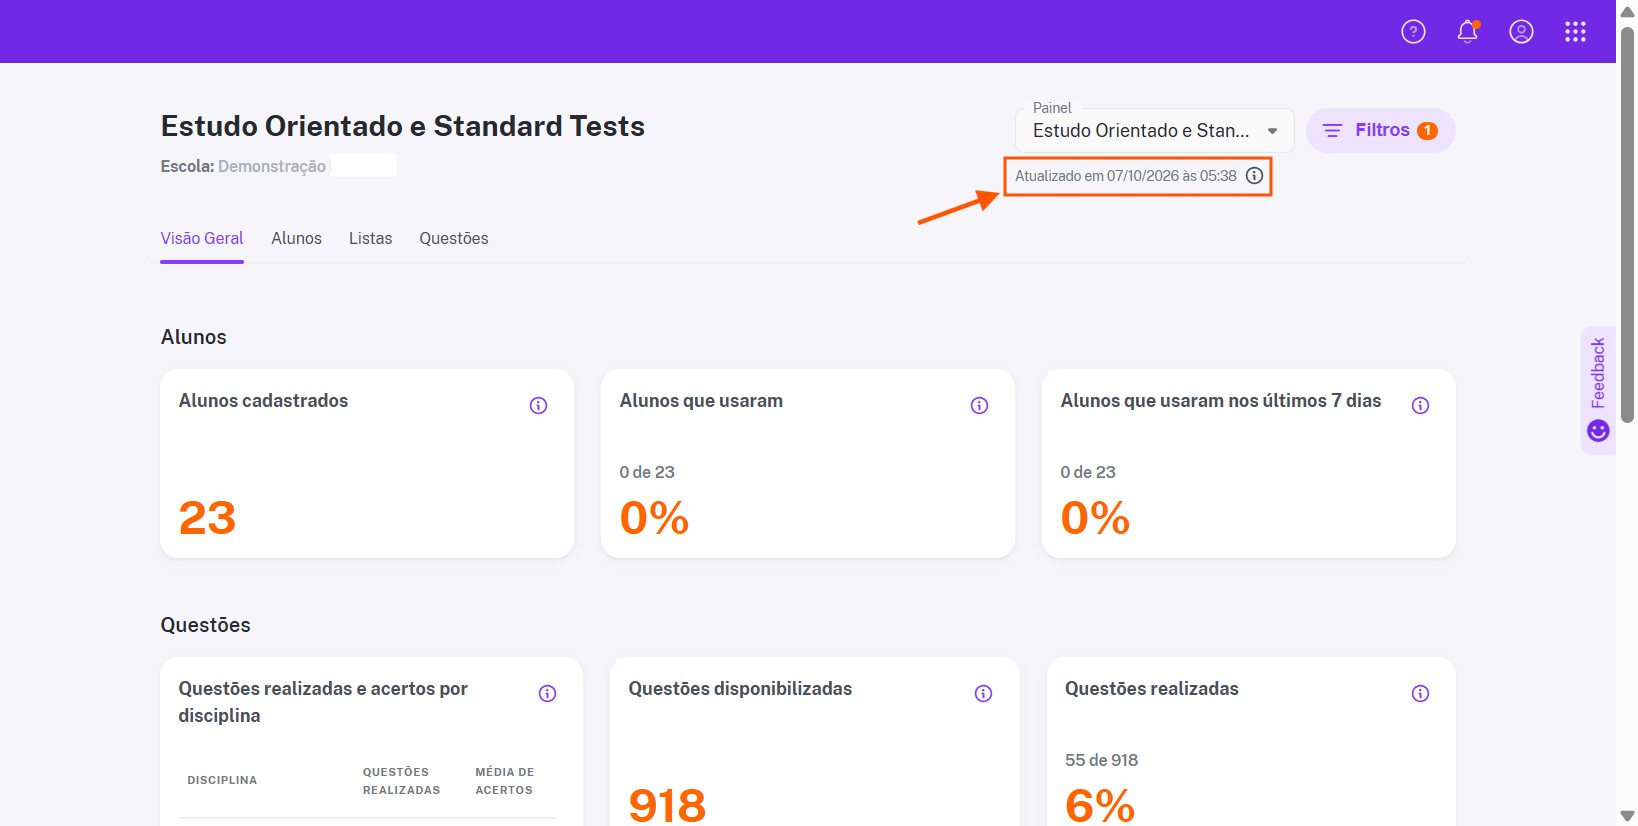This screenshot has width=1638, height=826.
Task: Switch to the Questões tab
Action: 454,238
